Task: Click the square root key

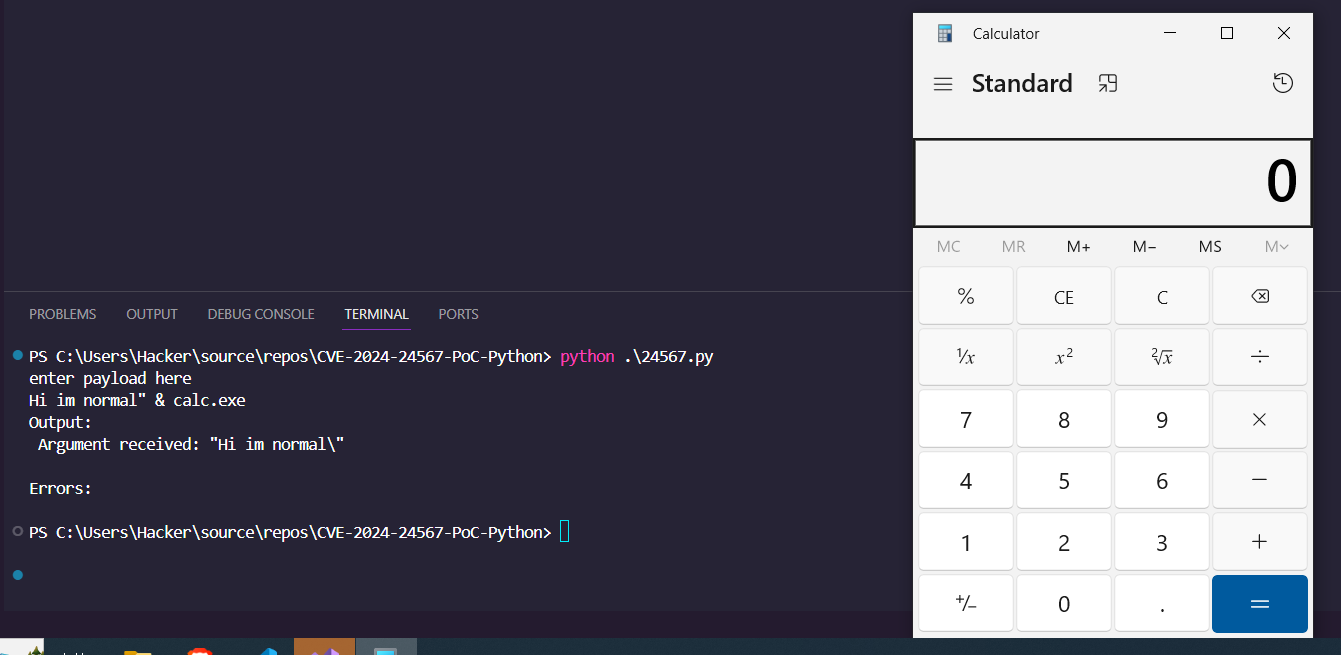Action: (1162, 358)
